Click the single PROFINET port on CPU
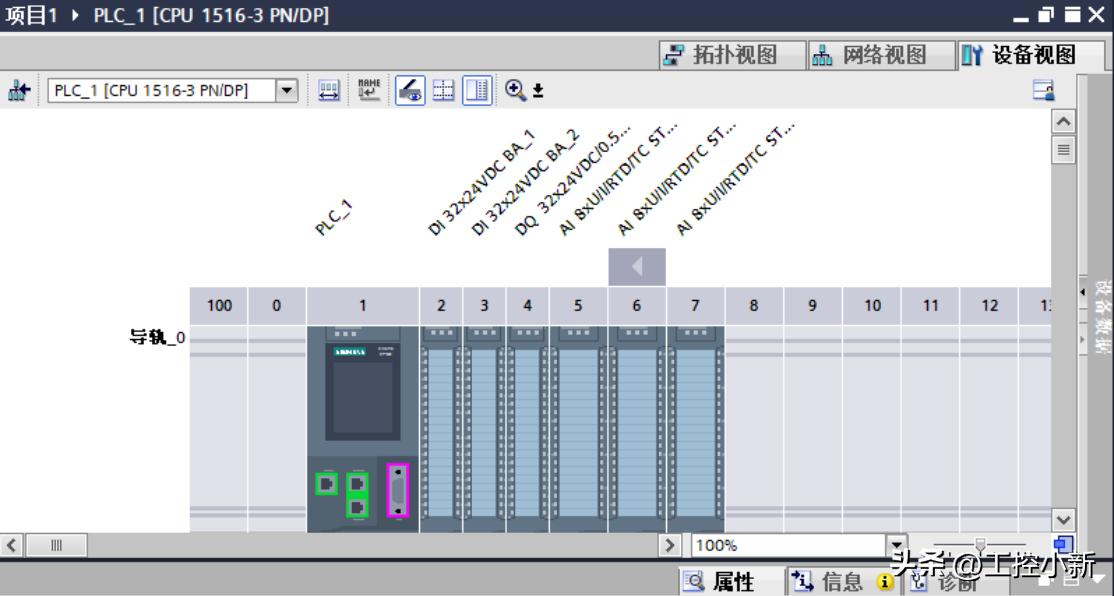The width and height of the screenshot is (1114, 596). tap(326, 484)
